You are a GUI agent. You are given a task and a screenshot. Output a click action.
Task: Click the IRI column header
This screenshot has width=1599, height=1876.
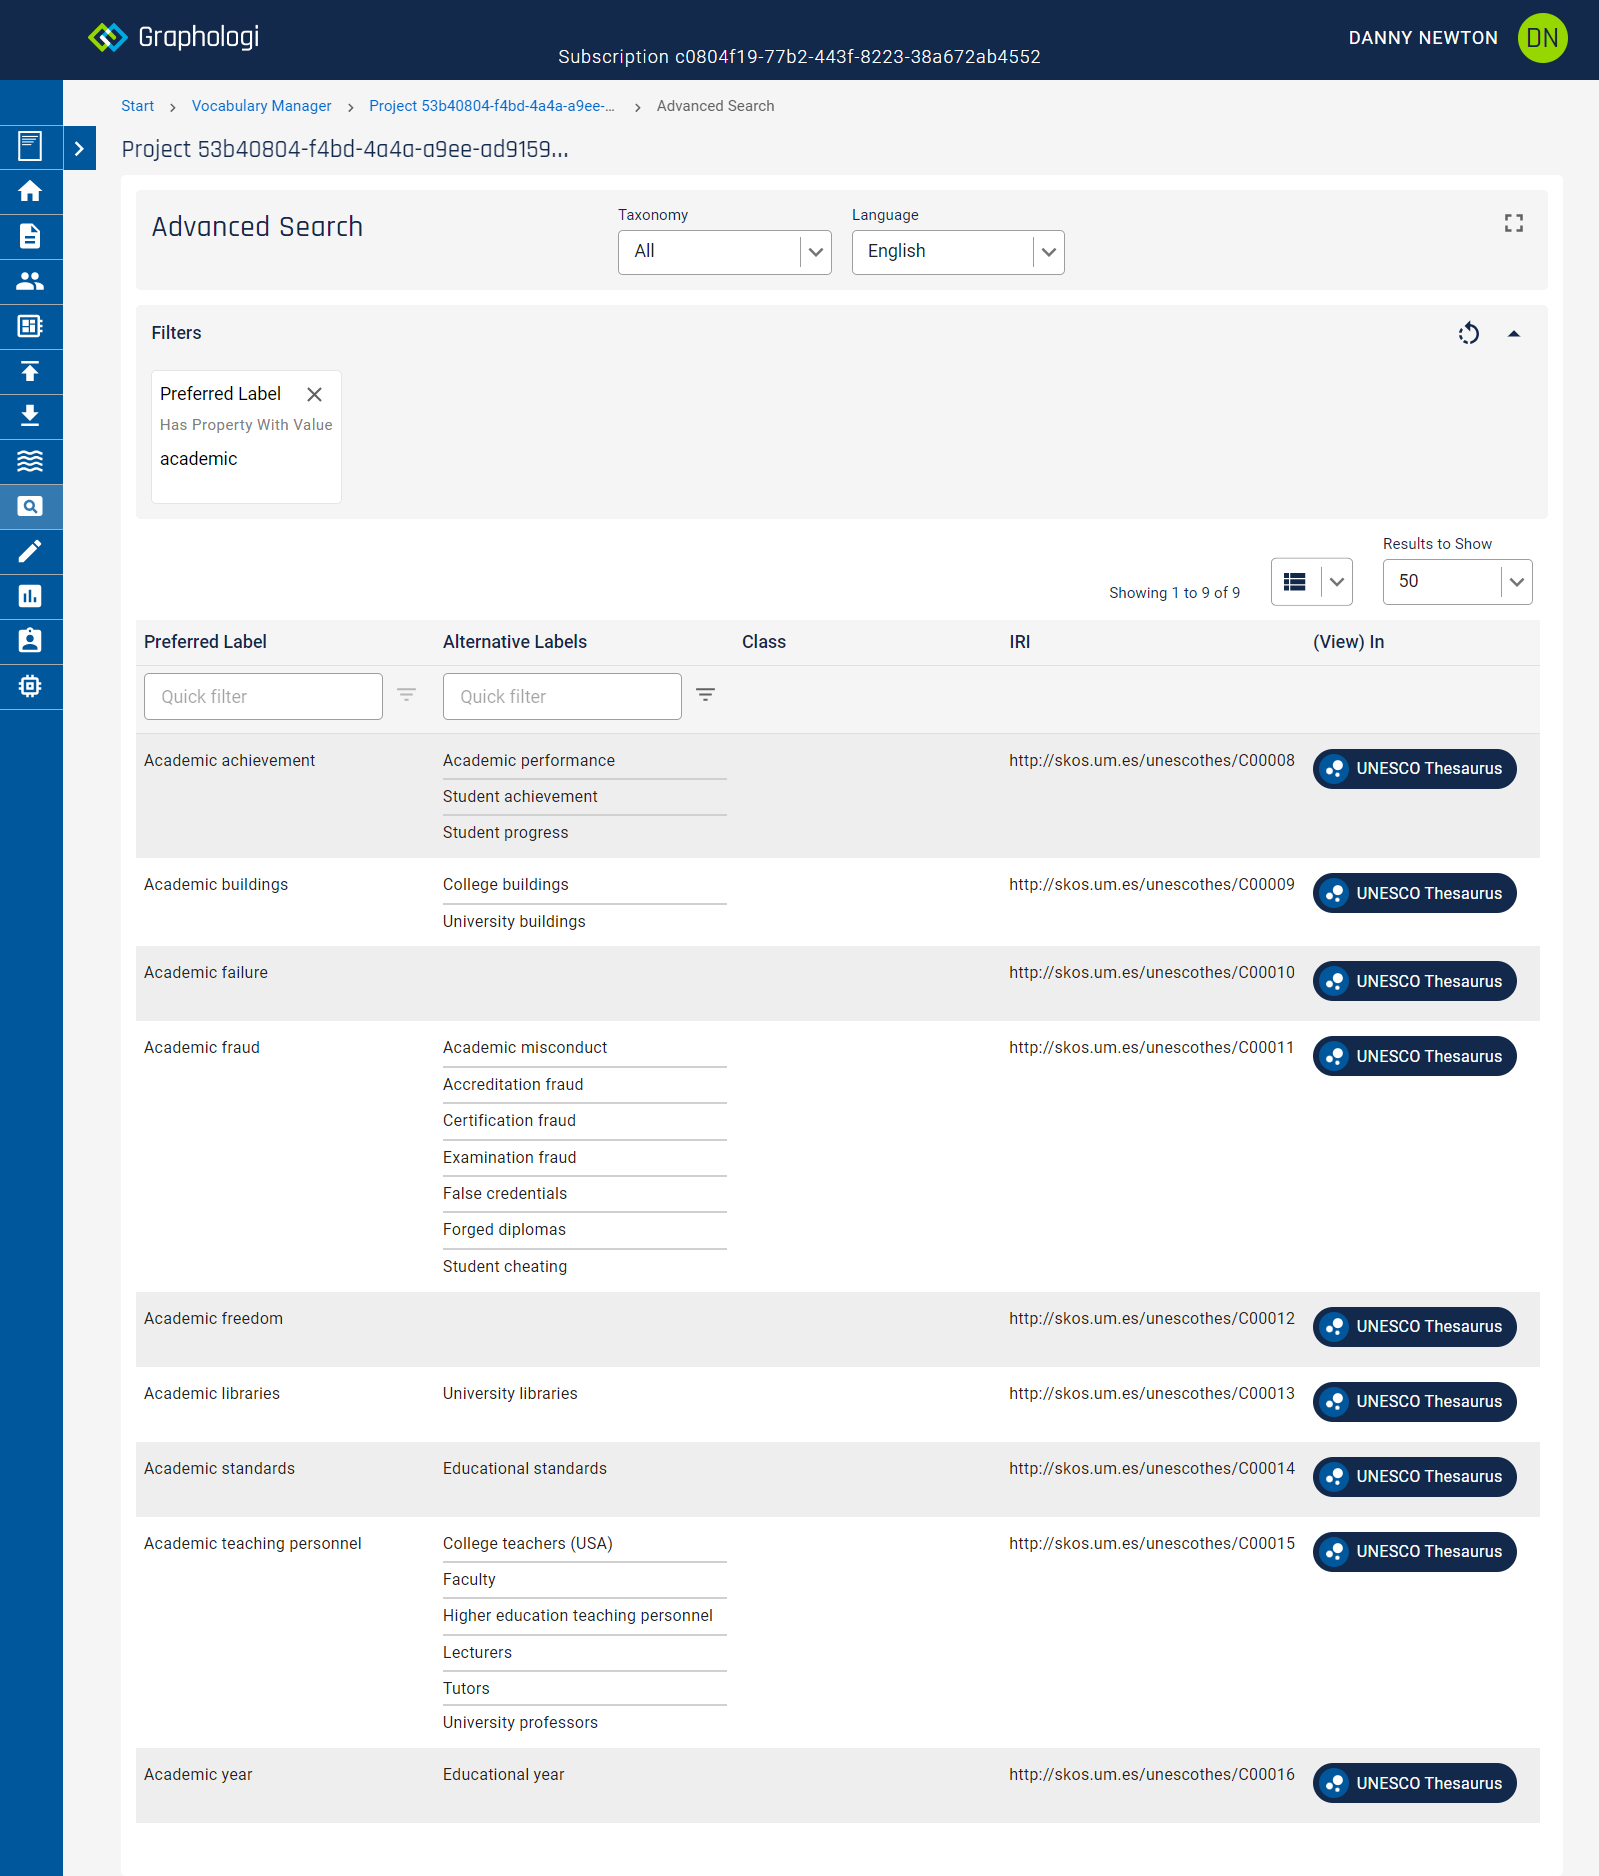1019,642
